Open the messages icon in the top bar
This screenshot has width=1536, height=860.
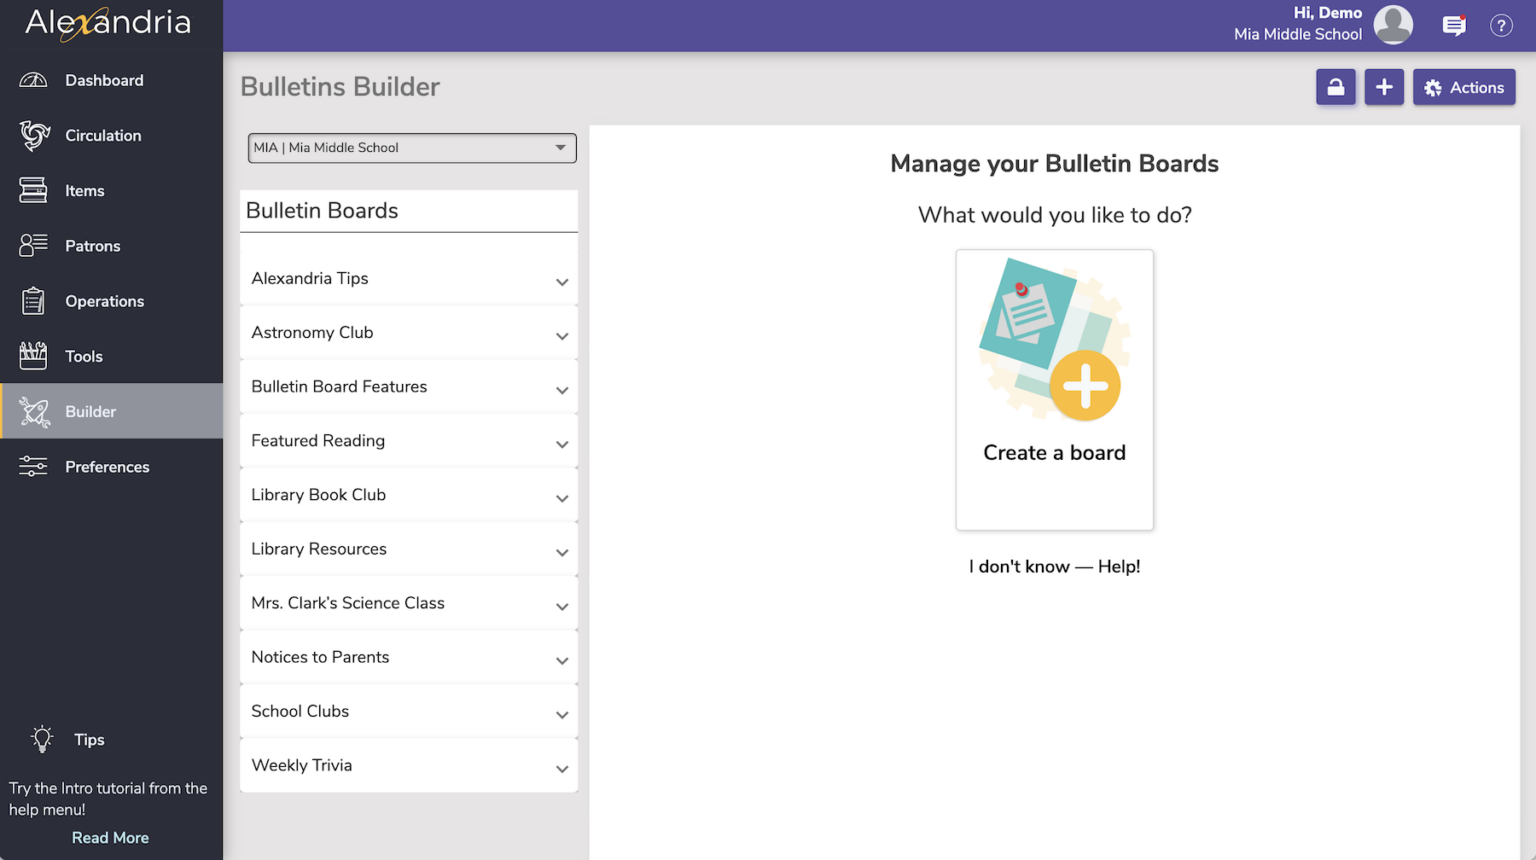(x=1454, y=25)
